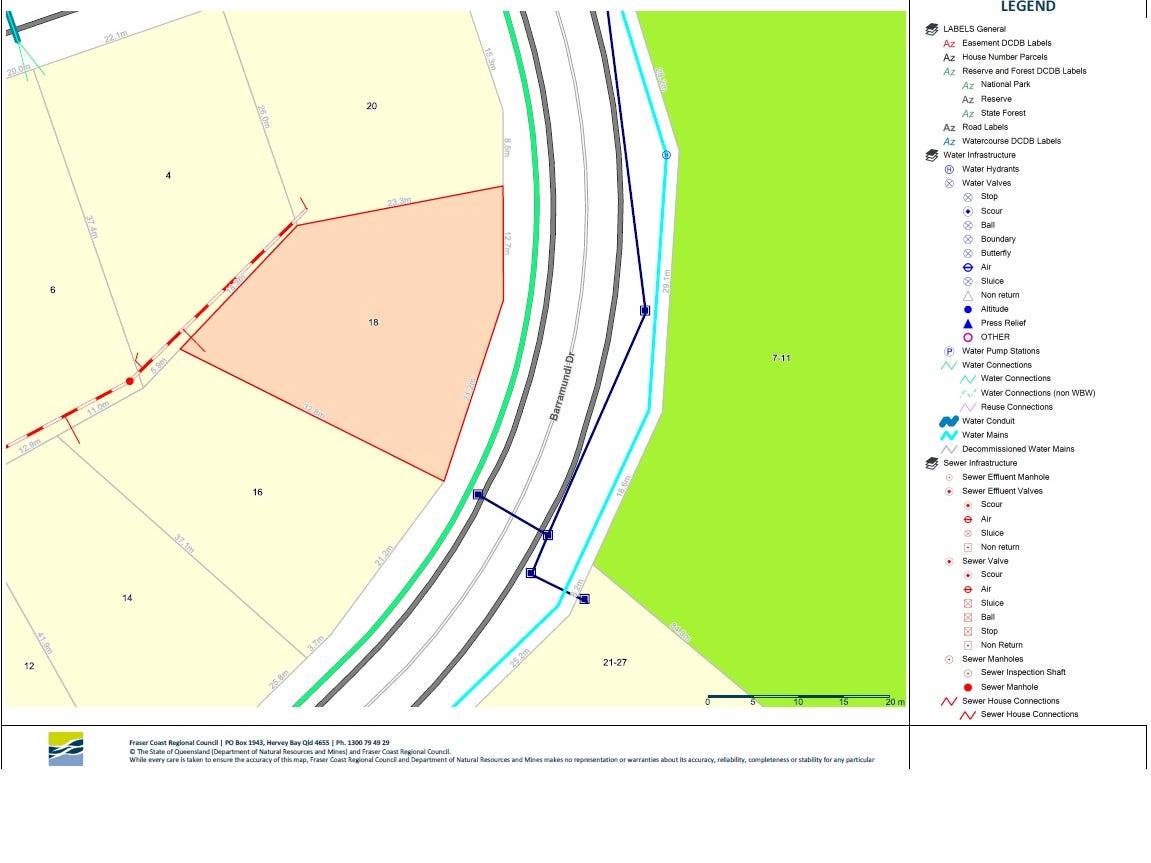Viewport: 1151px width, 863px height.
Task: Click the Water Infrastructure layer group icon
Action: point(932,155)
